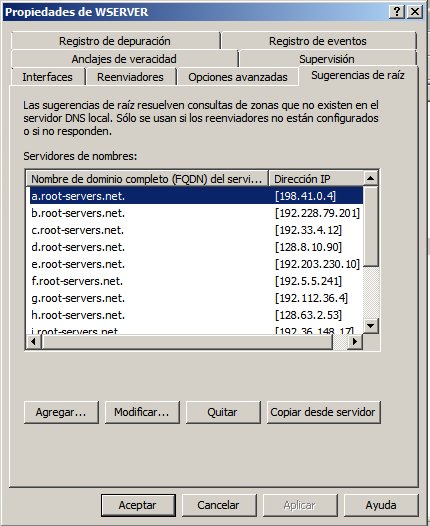The width and height of the screenshot is (430, 526).
Task: Switch to Opciones avanzadas tab
Action: [238, 77]
